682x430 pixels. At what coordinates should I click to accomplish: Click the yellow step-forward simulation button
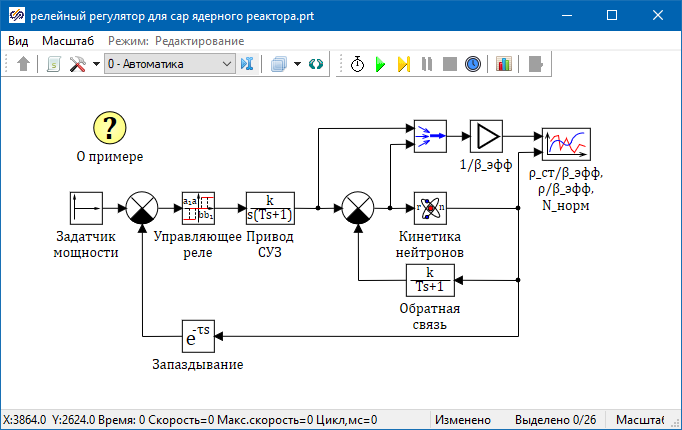[403, 64]
